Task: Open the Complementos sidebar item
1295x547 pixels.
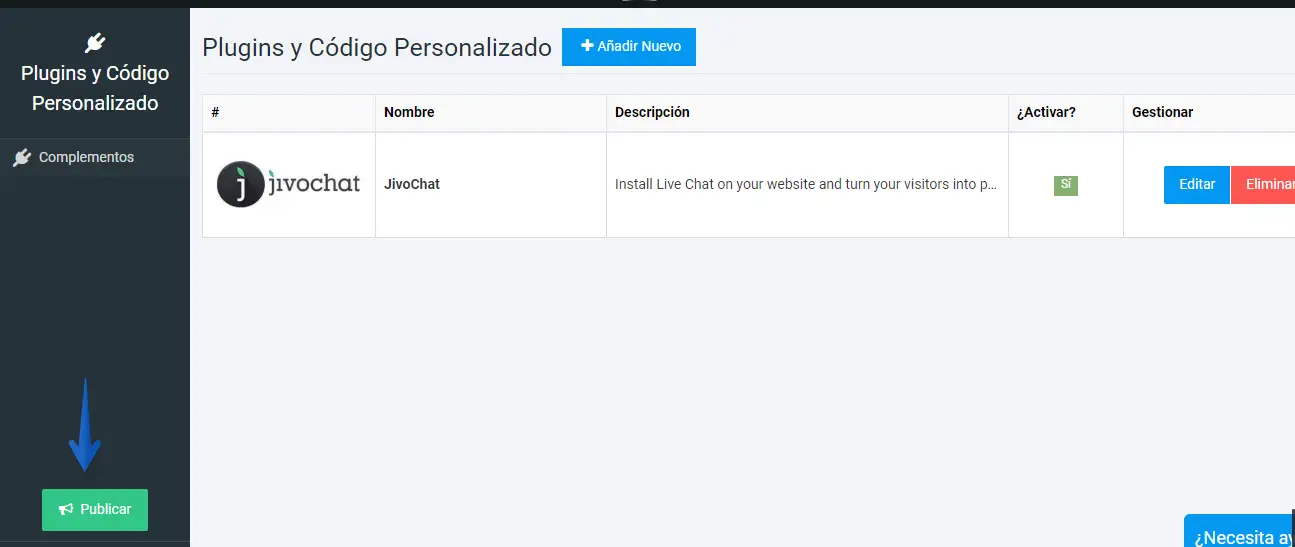Action: (x=86, y=158)
